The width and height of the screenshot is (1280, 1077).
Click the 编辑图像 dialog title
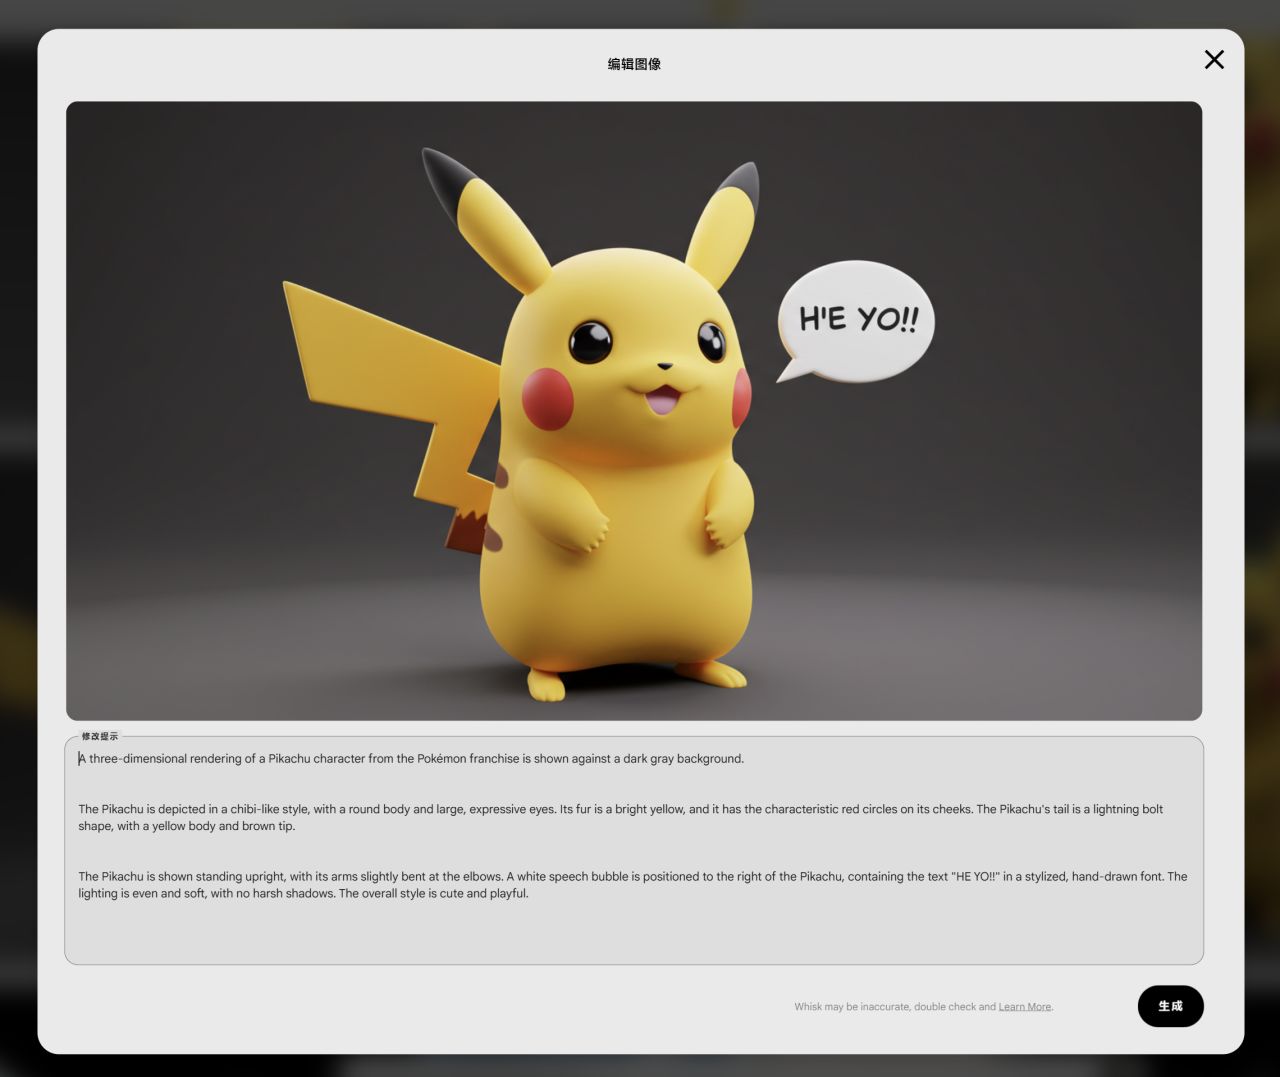point(634,64)
